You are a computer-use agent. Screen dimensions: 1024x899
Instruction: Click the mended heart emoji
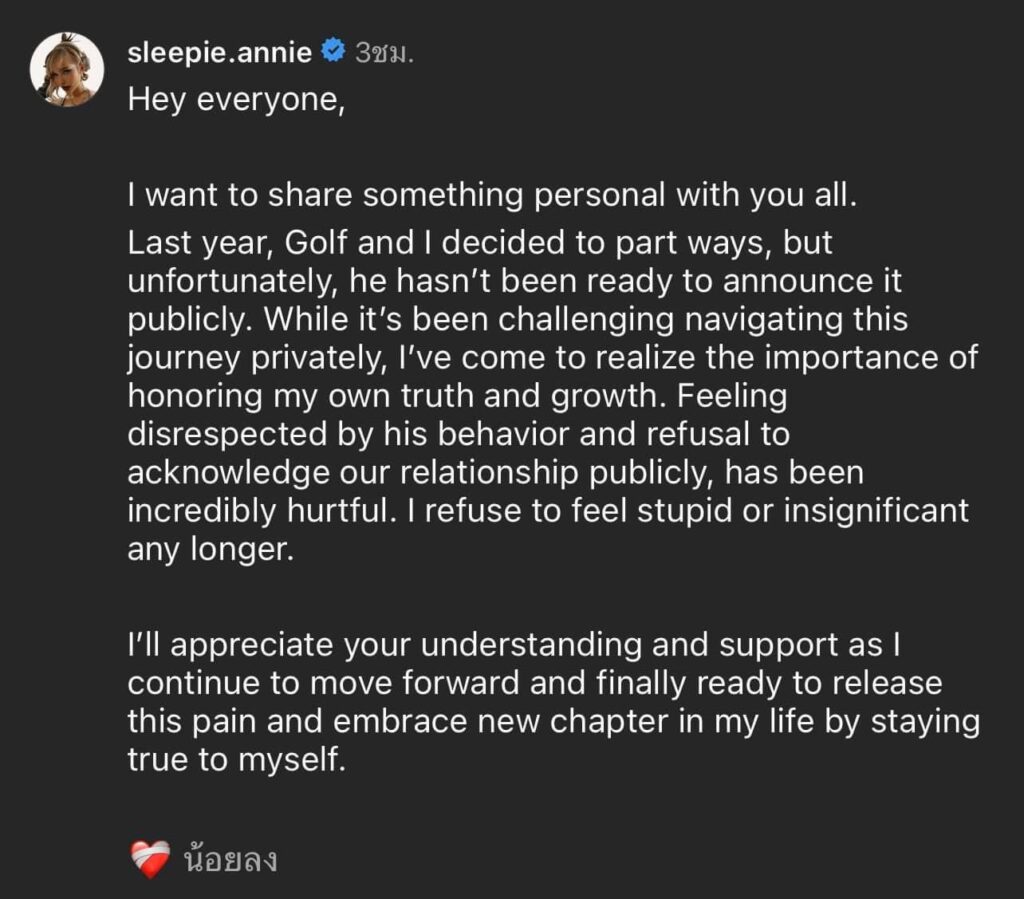(x=150, y=860)
